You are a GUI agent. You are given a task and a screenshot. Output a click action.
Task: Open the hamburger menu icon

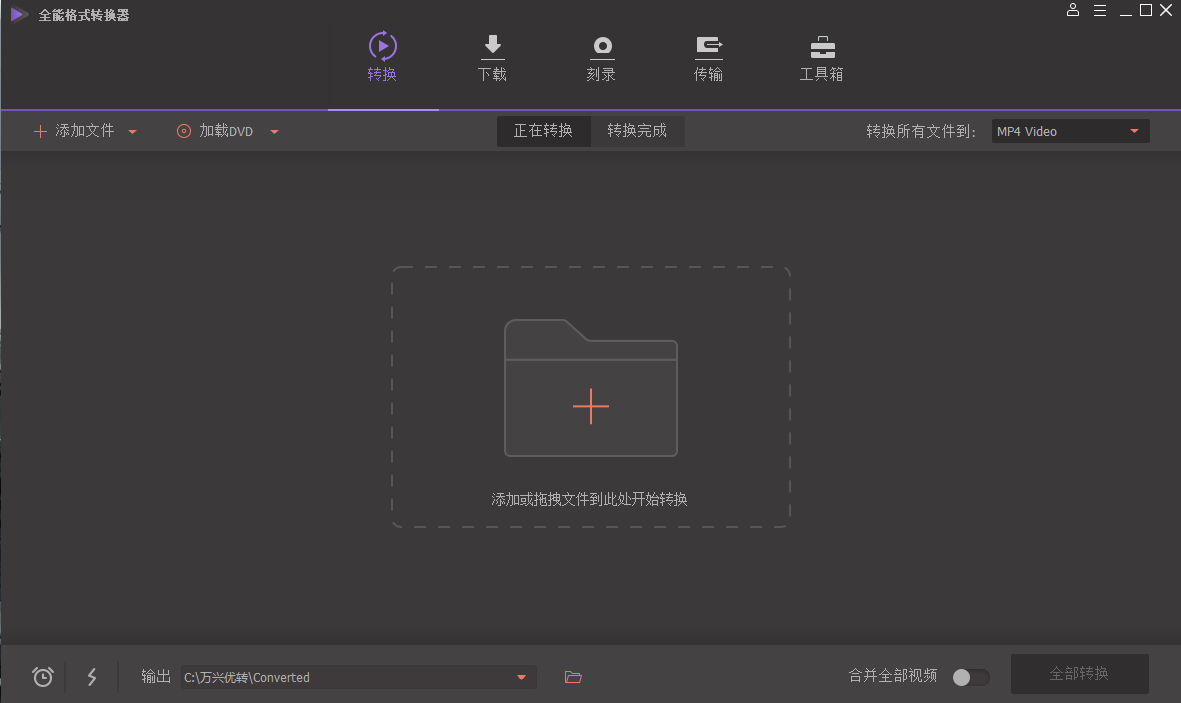(1100, 11)
